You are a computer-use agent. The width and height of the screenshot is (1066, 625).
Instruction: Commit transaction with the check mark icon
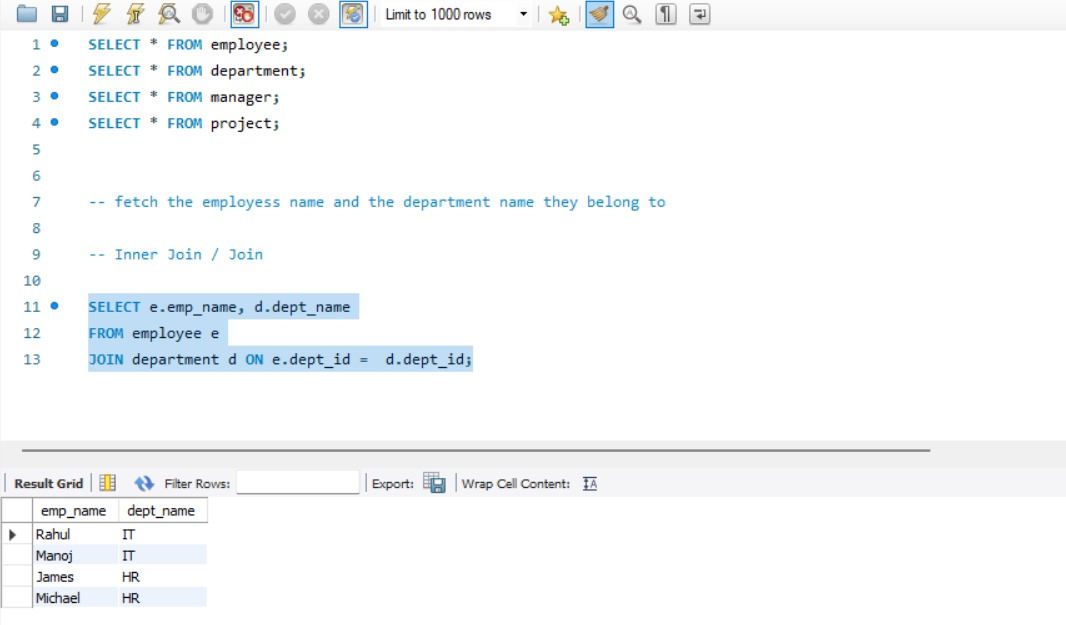[285, 14]
